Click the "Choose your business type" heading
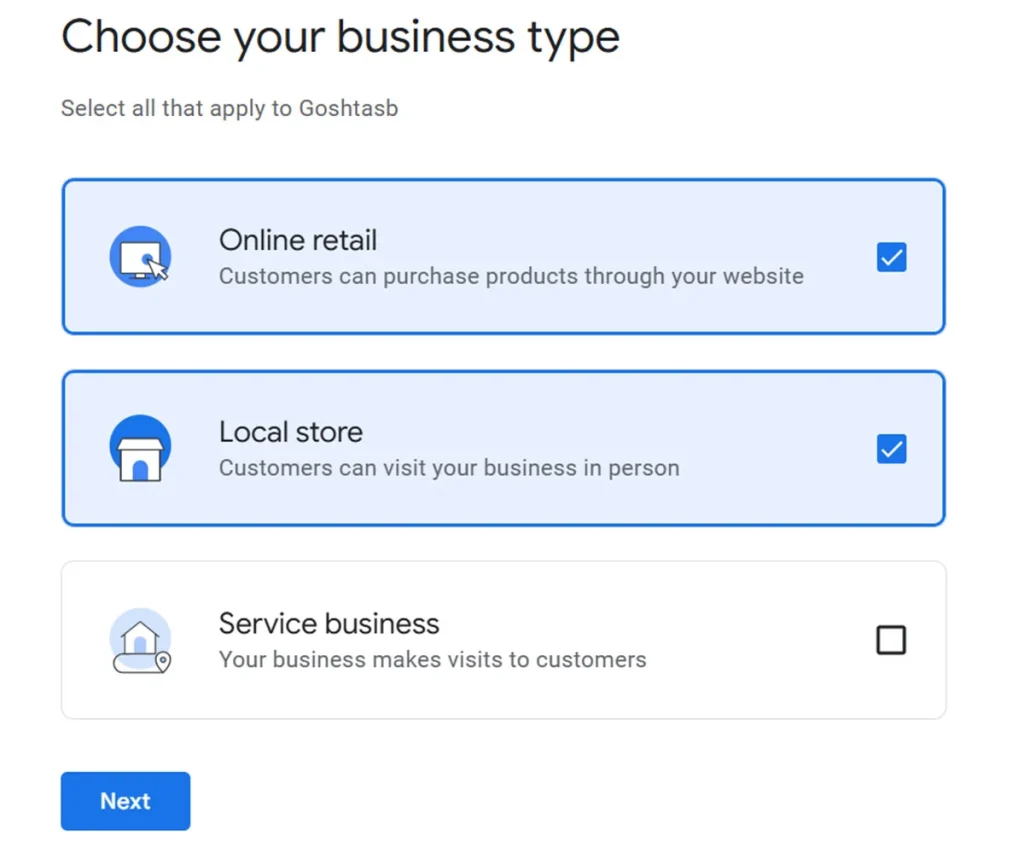1024x853 pixels. coord(340,38)
